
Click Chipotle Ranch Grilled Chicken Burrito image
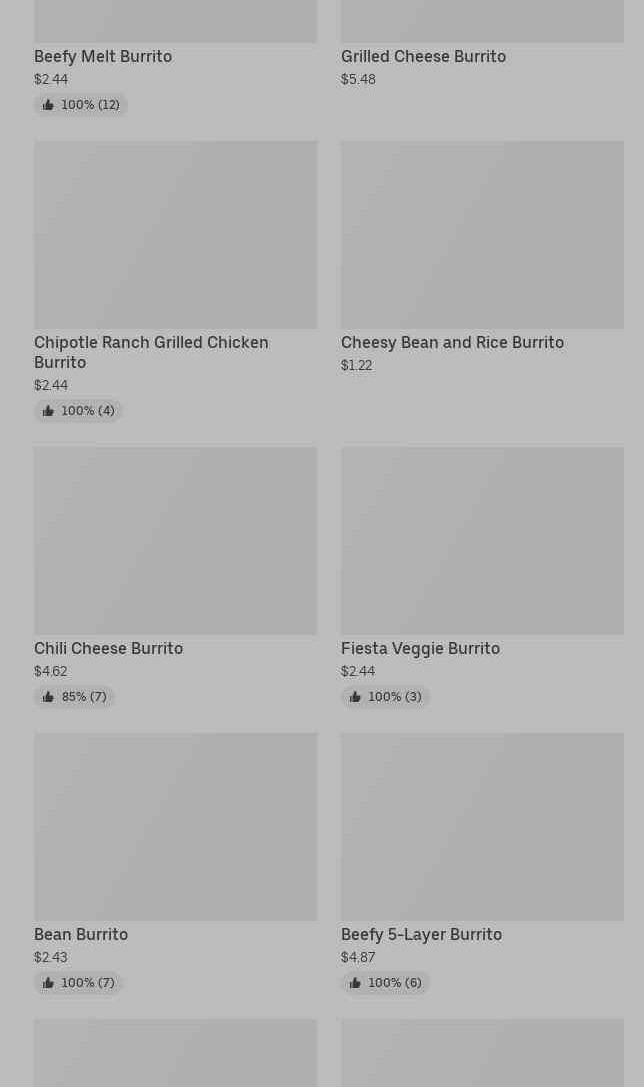pos(175,234)
